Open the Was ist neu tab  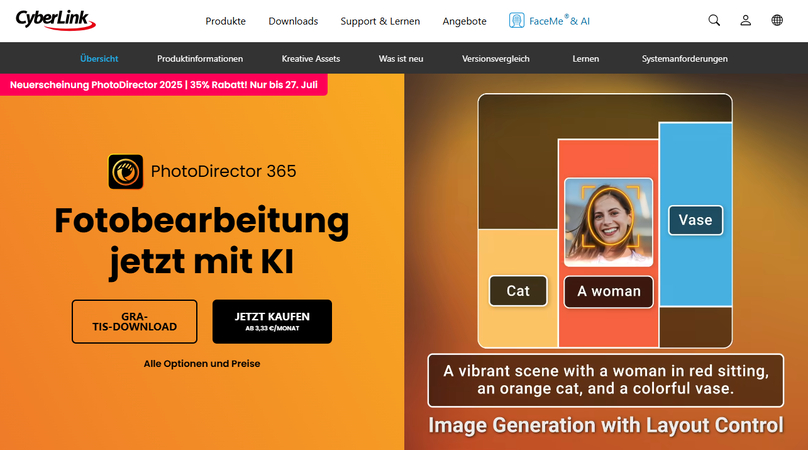click(401, 59)
